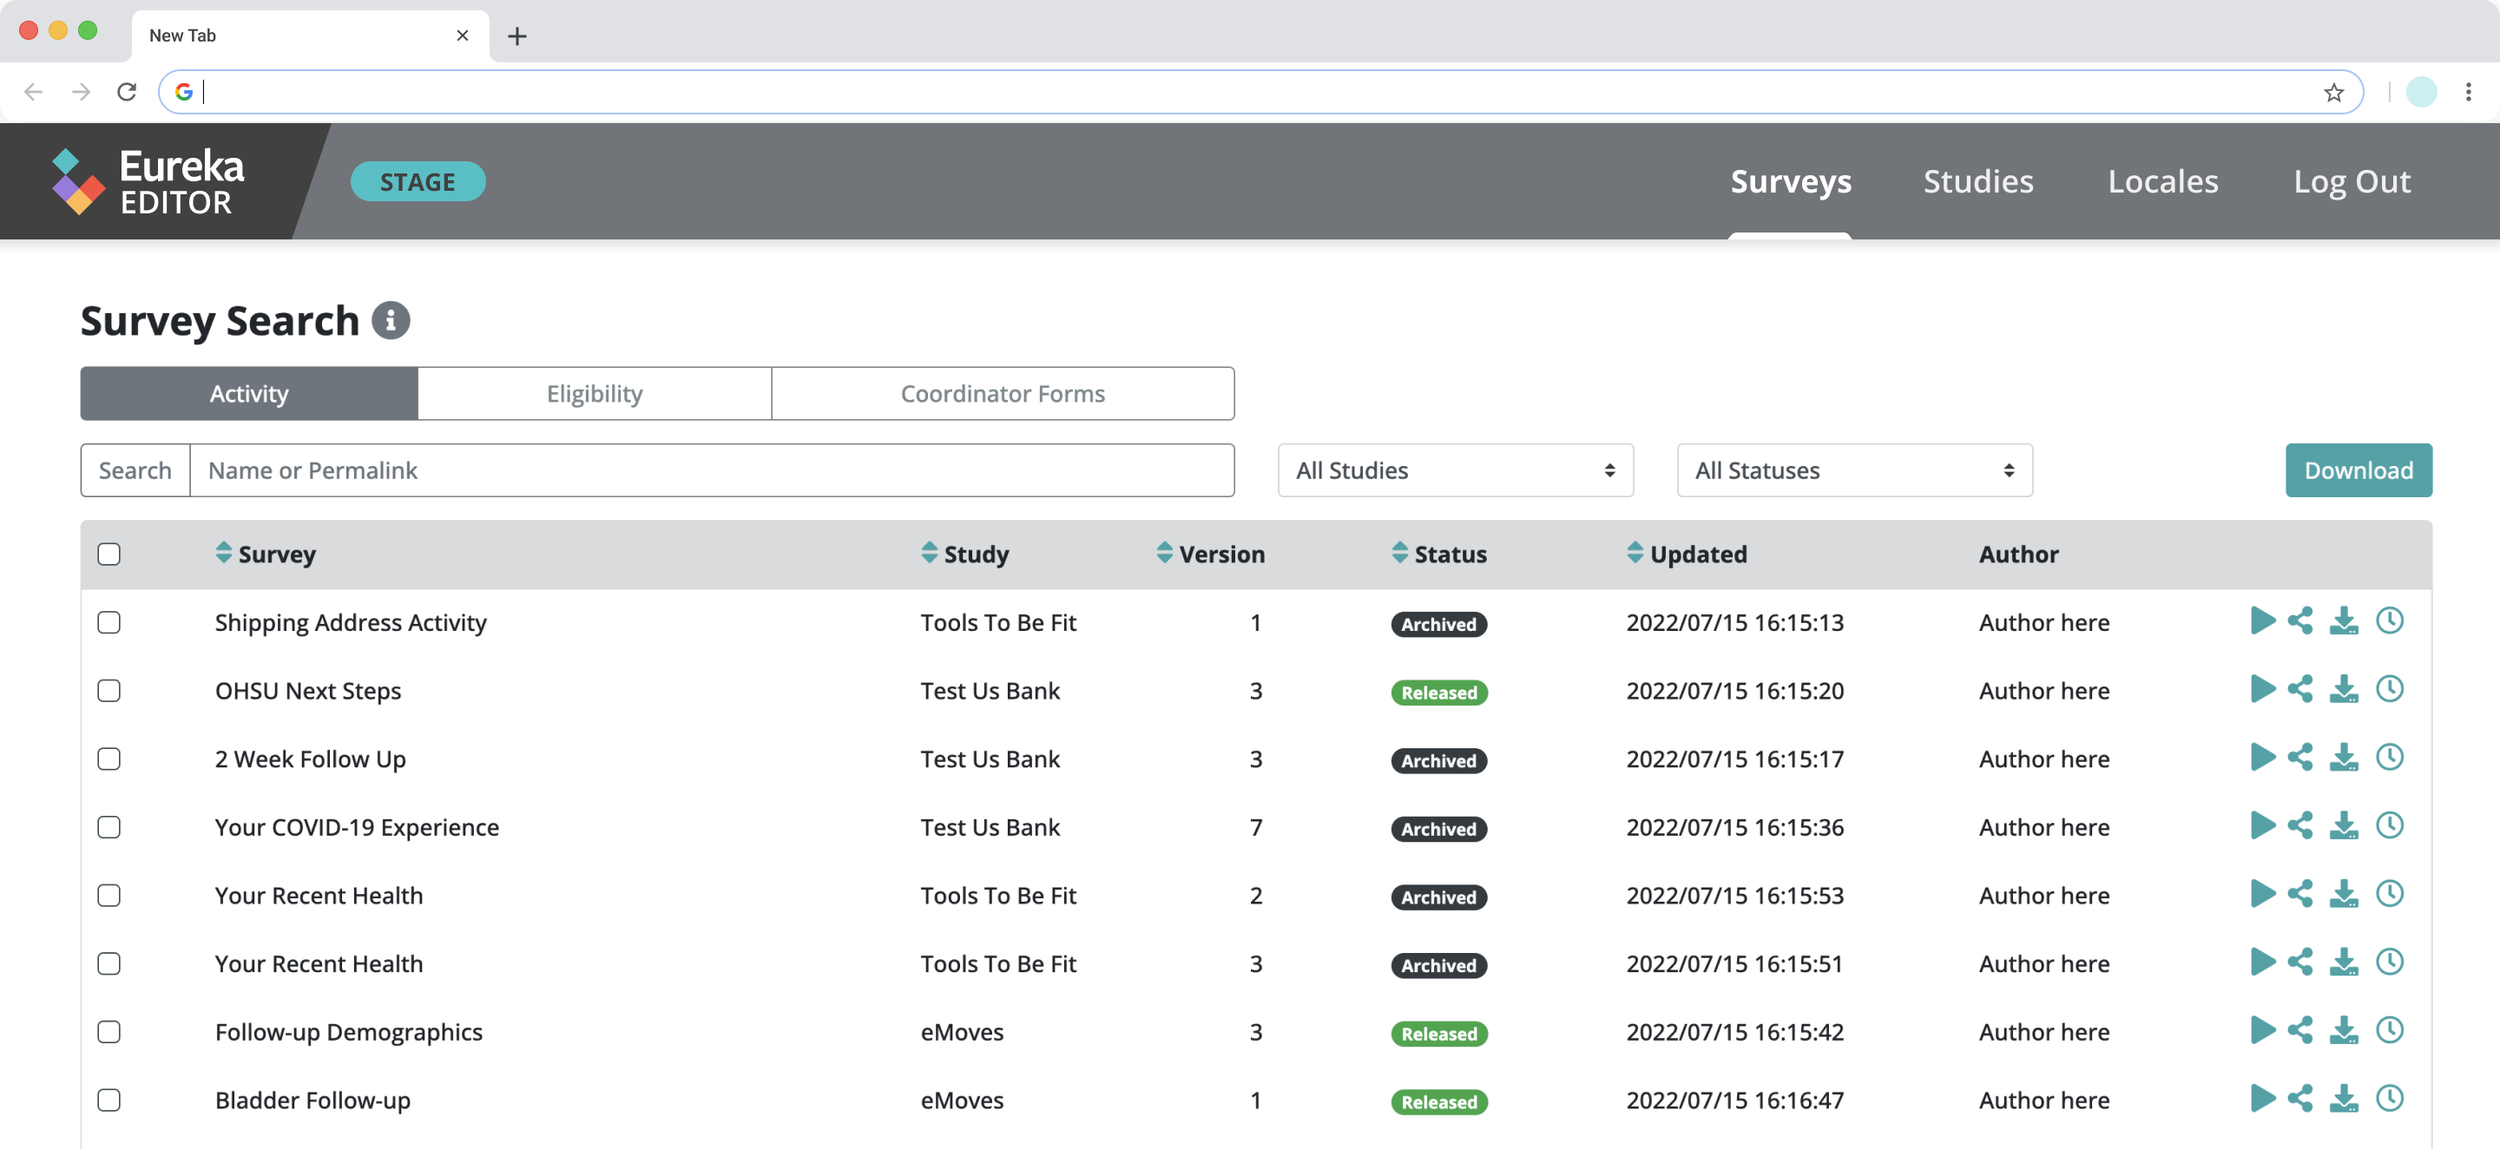Tick the select-all checkbox in table header
The image size is (2500, 1149).
(109, 554)
